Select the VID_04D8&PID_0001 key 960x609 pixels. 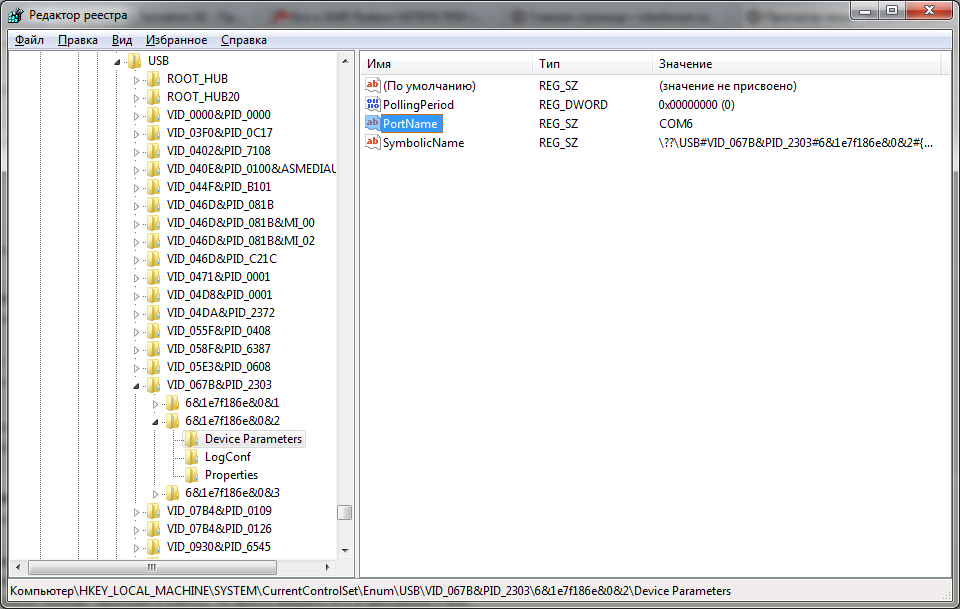219,294
